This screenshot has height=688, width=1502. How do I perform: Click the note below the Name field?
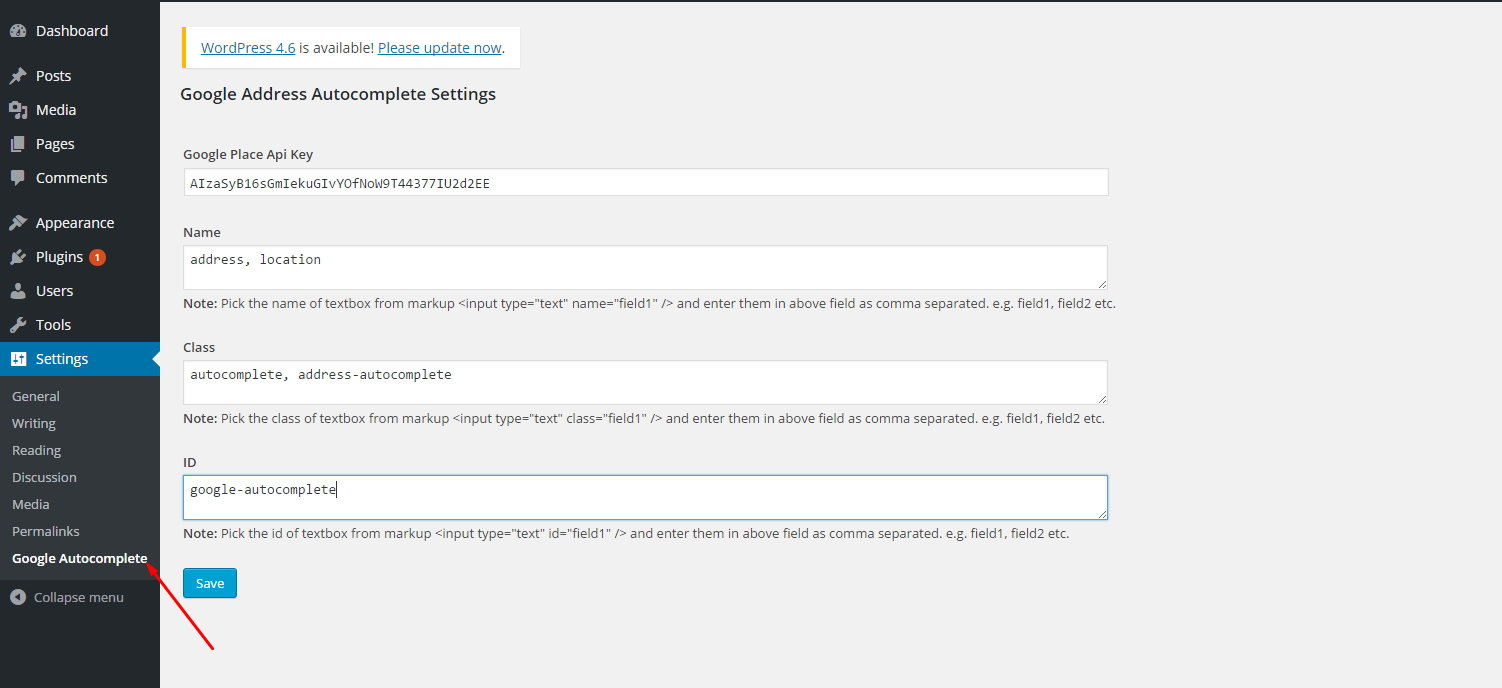click(x=649, y=303)
